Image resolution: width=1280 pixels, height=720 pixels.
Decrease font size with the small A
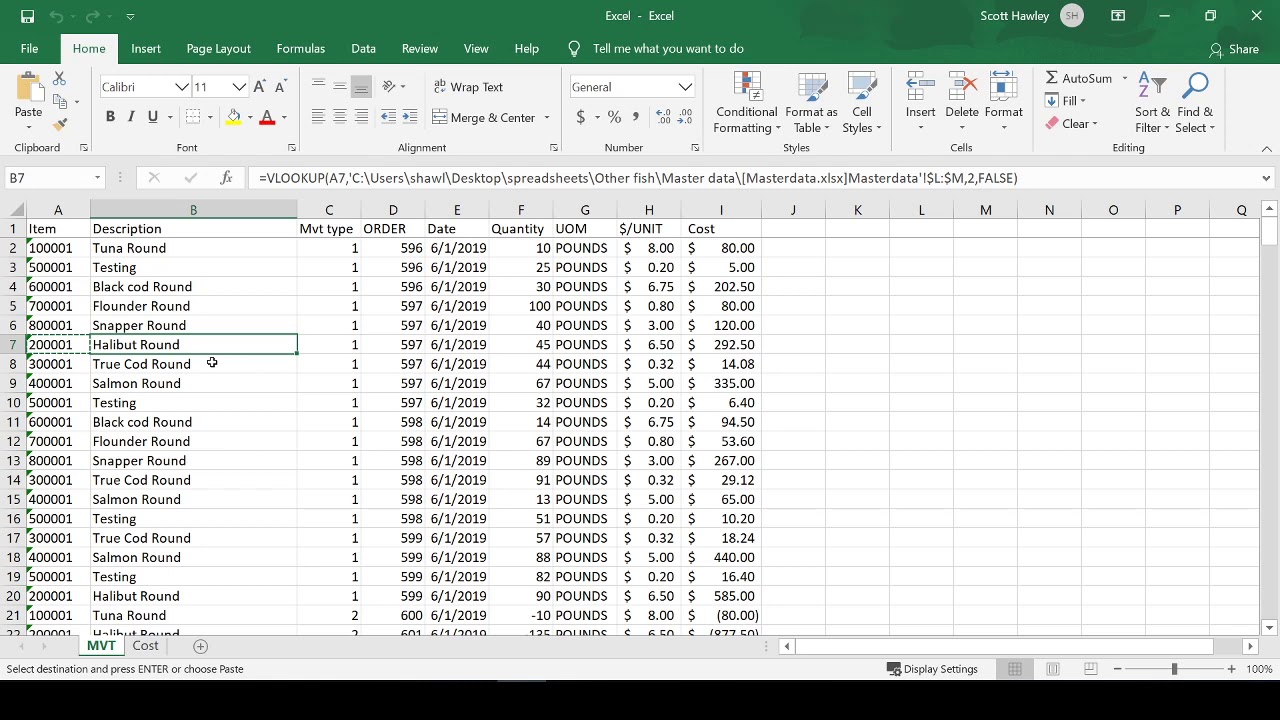pos(280,87)
